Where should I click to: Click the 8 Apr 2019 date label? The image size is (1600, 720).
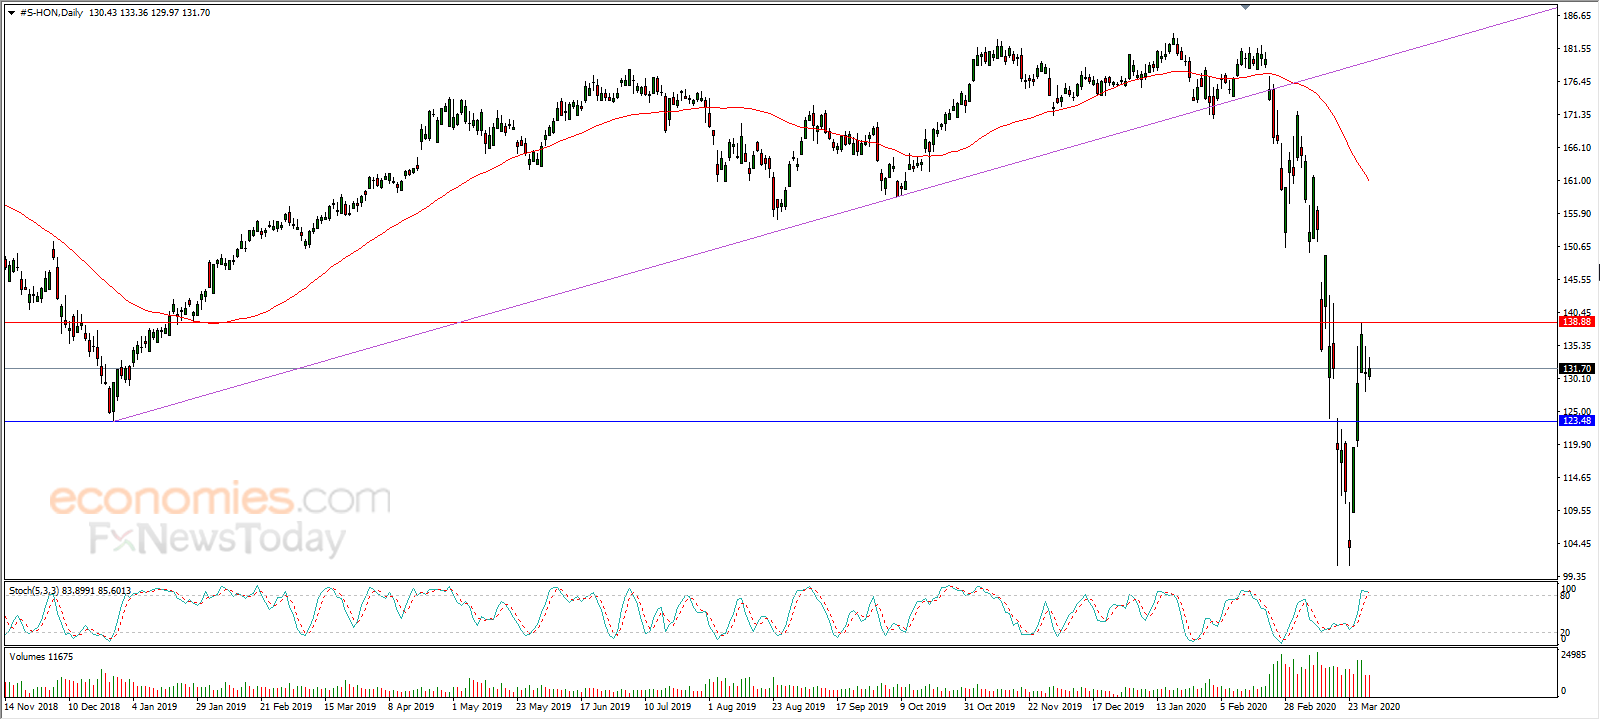[411, 707]
